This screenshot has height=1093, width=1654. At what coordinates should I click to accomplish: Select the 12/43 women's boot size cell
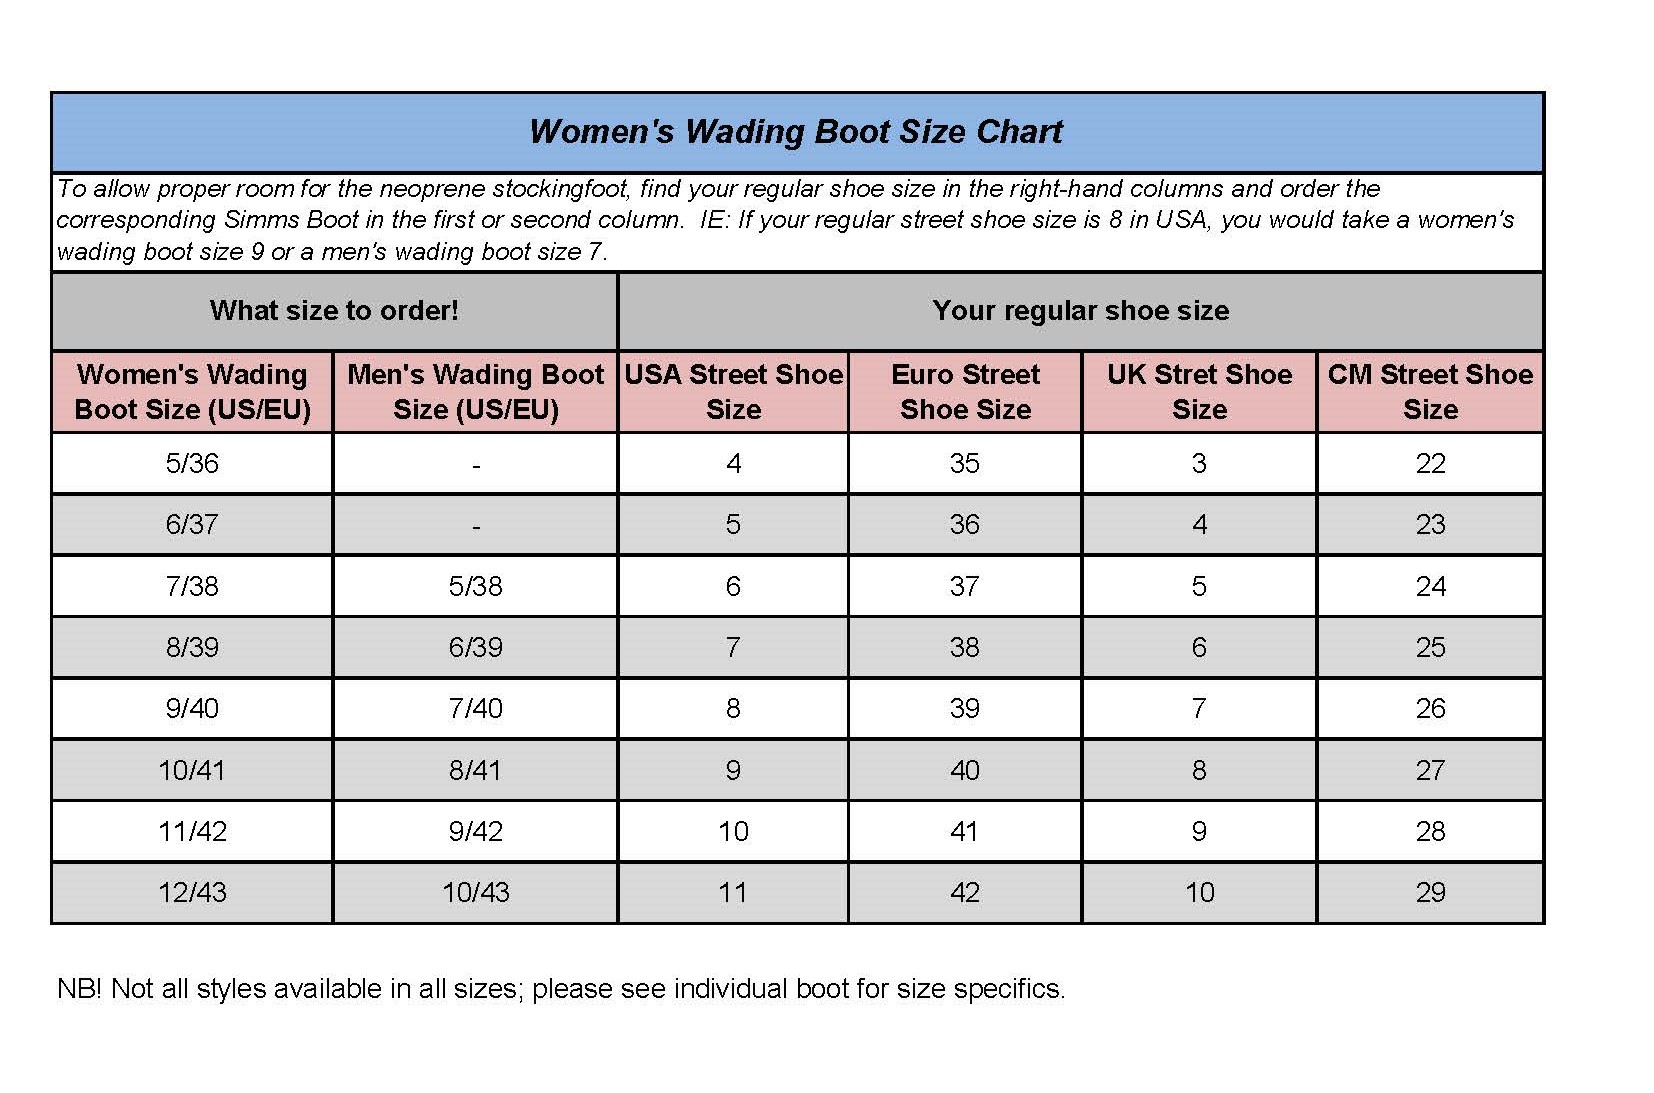pos(192,892)
